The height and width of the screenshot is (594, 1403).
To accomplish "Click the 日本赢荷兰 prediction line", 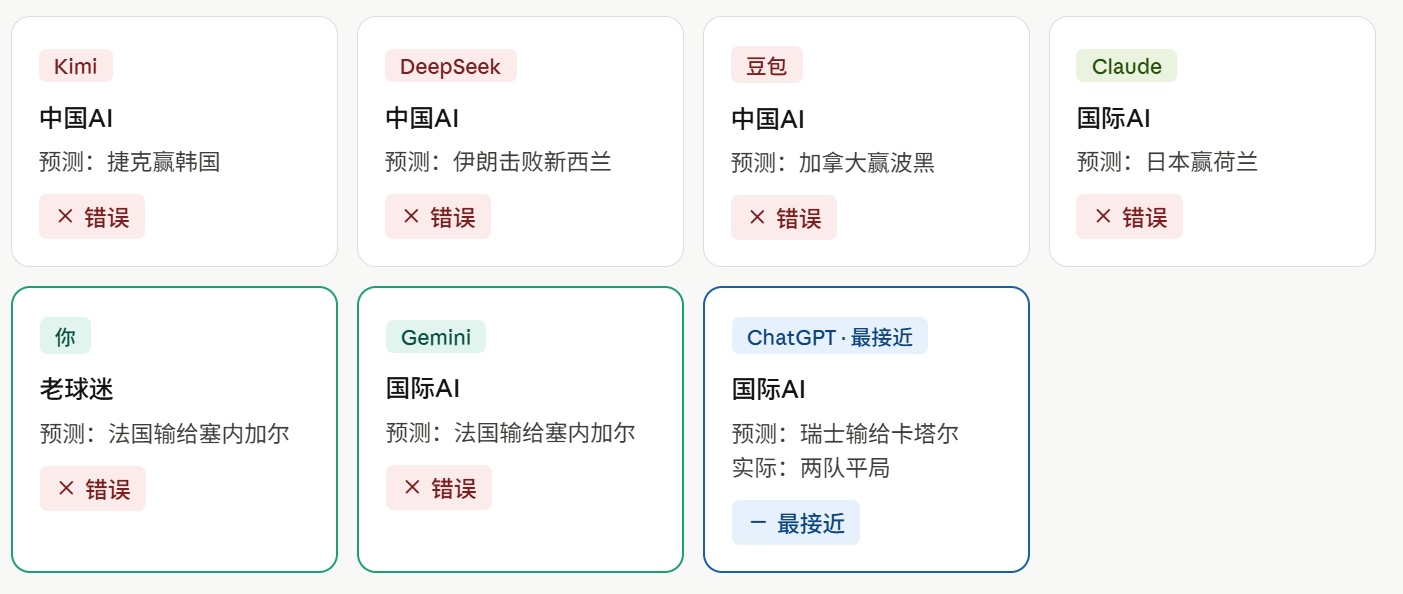I will (x=1167, y=162).
